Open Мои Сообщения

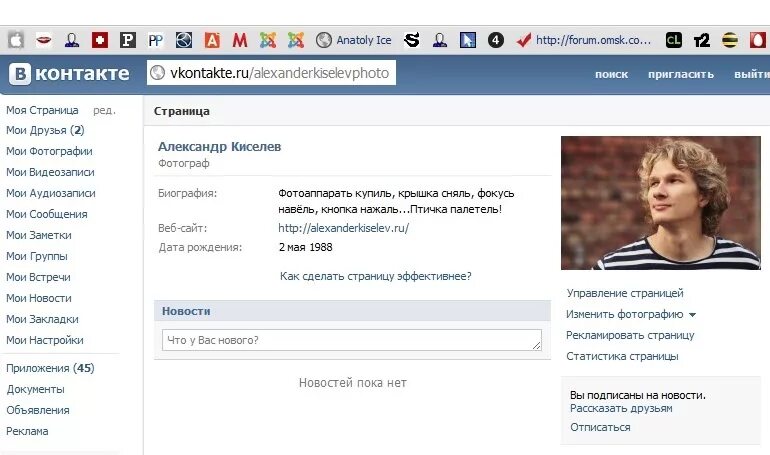click(47, 214)
